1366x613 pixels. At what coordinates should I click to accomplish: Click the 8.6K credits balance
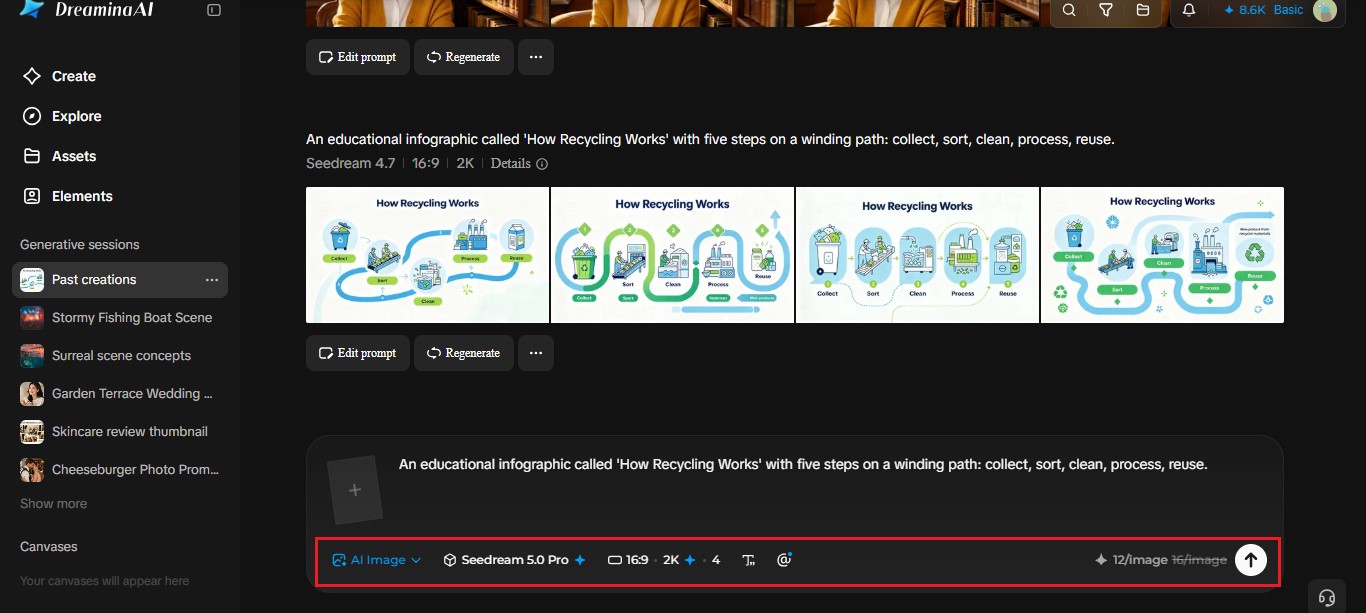pos(1244,10)
